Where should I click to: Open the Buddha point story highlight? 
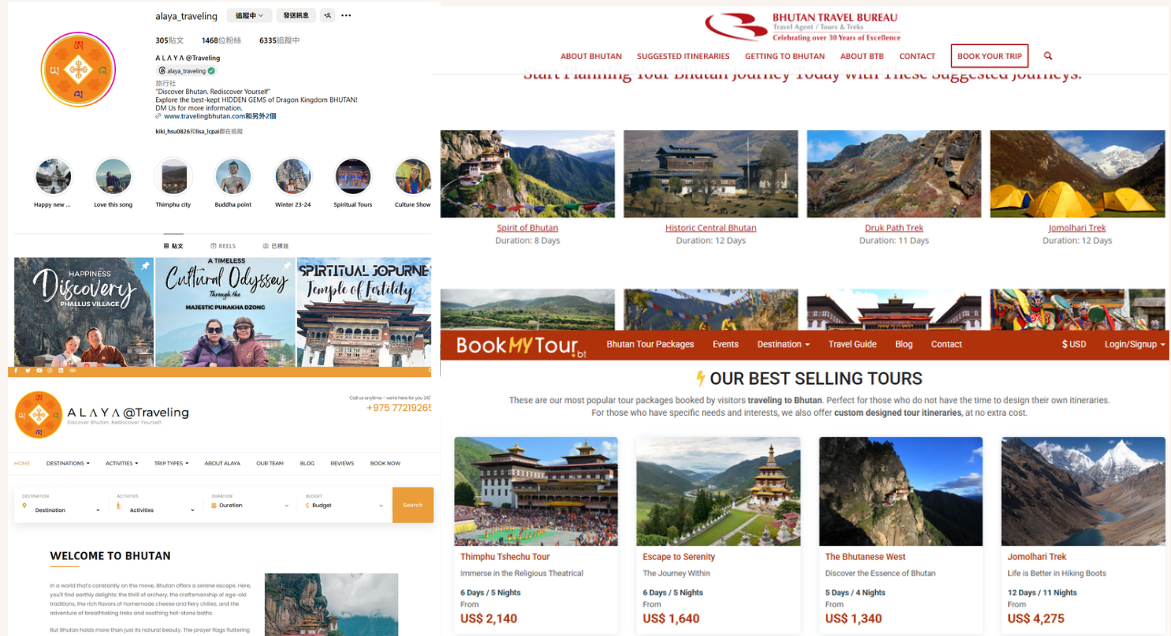tap(233, 178)
